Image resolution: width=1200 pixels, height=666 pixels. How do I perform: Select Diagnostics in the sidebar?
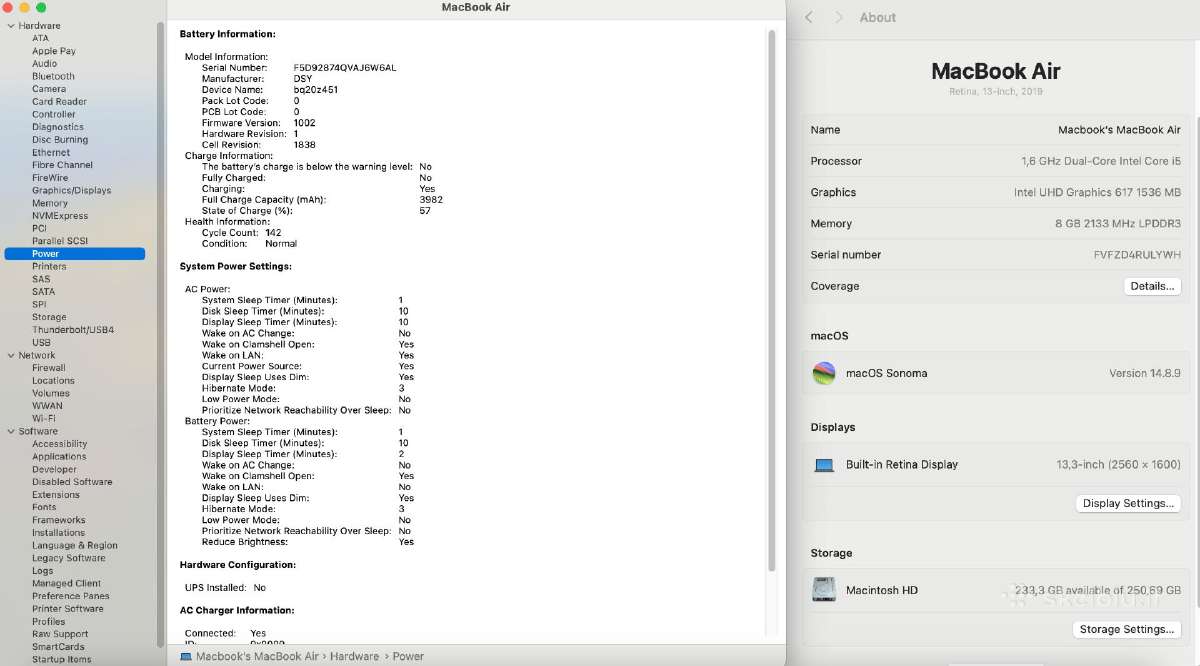(x=58, y=127)
